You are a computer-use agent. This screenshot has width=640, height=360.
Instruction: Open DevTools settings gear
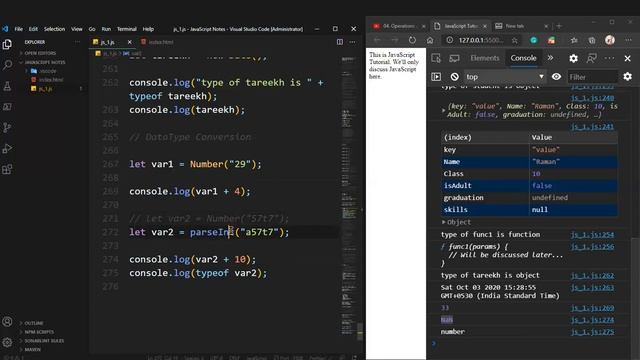click(x=573, y=58)
